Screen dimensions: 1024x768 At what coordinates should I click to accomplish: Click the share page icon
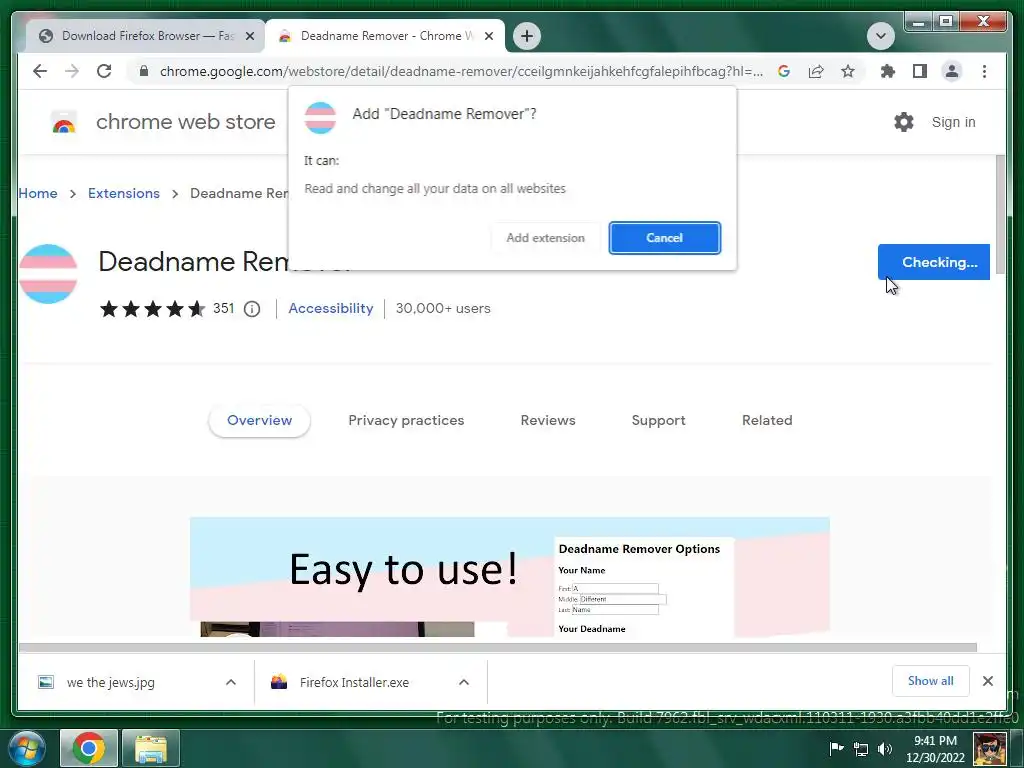816,71
